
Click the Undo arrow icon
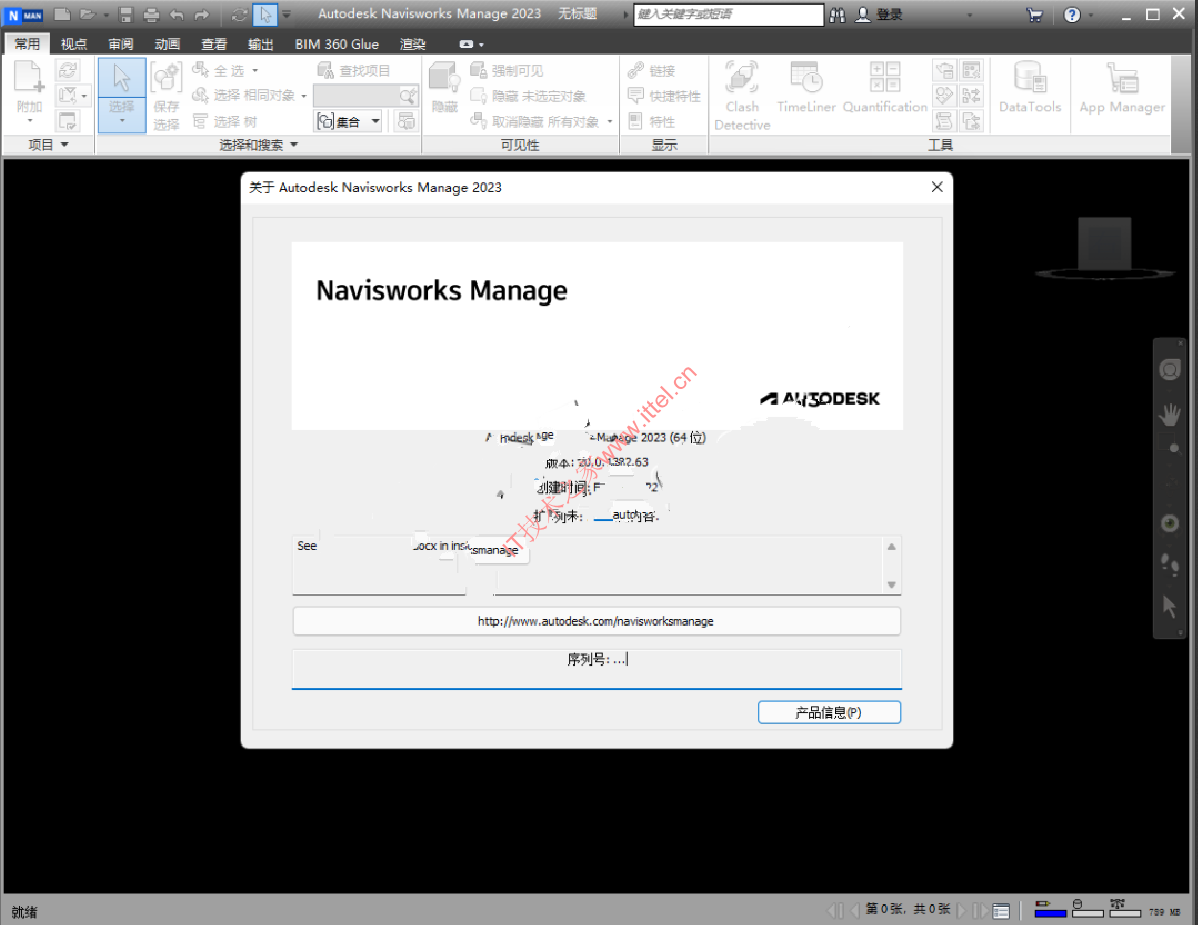(x=176, y=15)
